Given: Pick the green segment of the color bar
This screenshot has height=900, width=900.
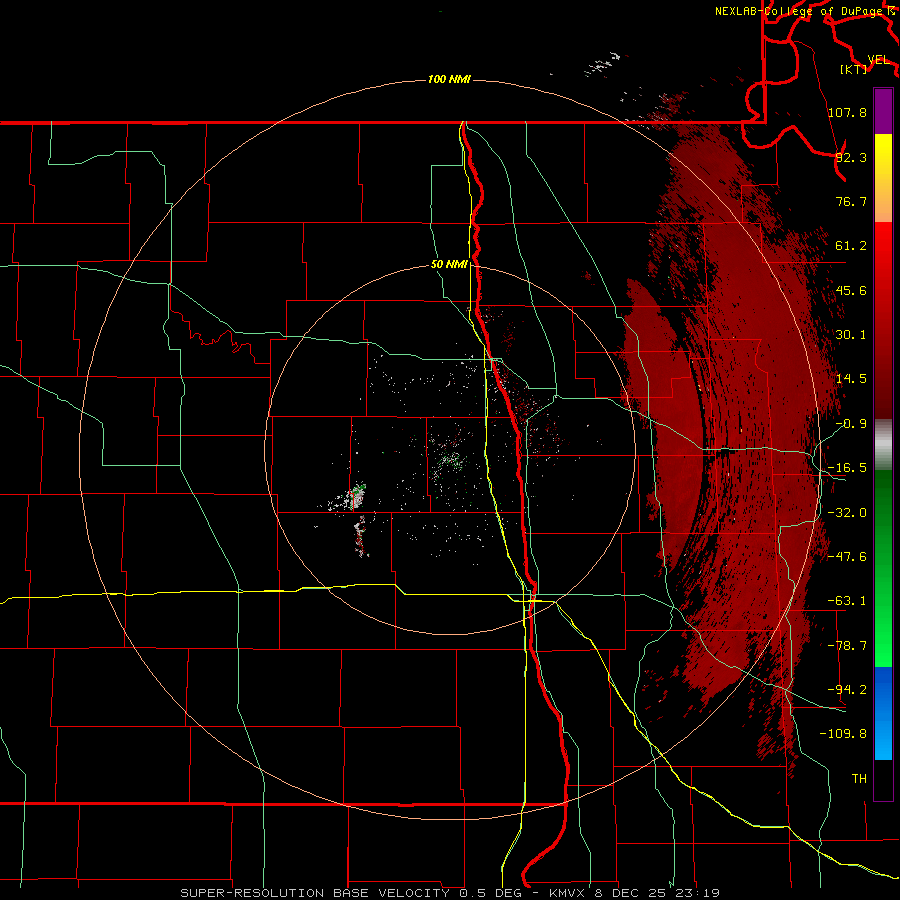Looking at the screenshot, I should (x=883, y=568).
